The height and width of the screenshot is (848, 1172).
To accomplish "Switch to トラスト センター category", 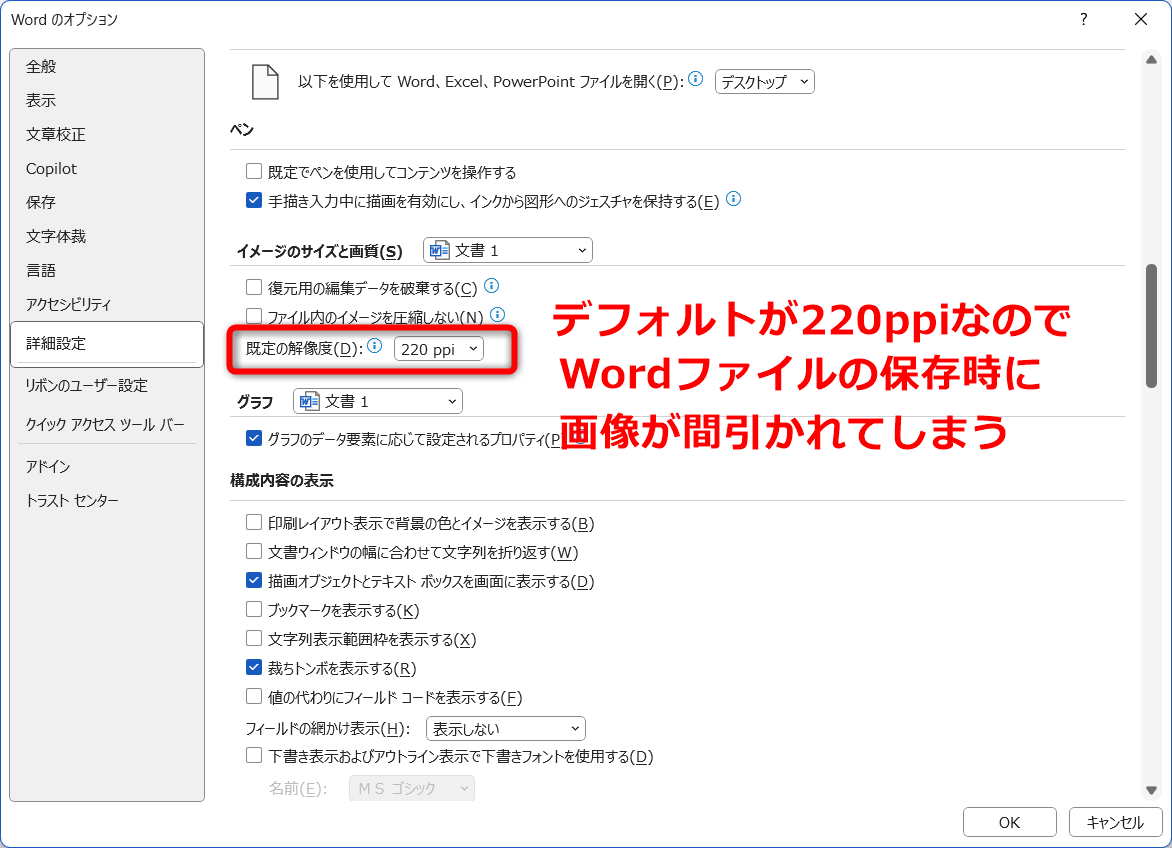I will [72, 500].
